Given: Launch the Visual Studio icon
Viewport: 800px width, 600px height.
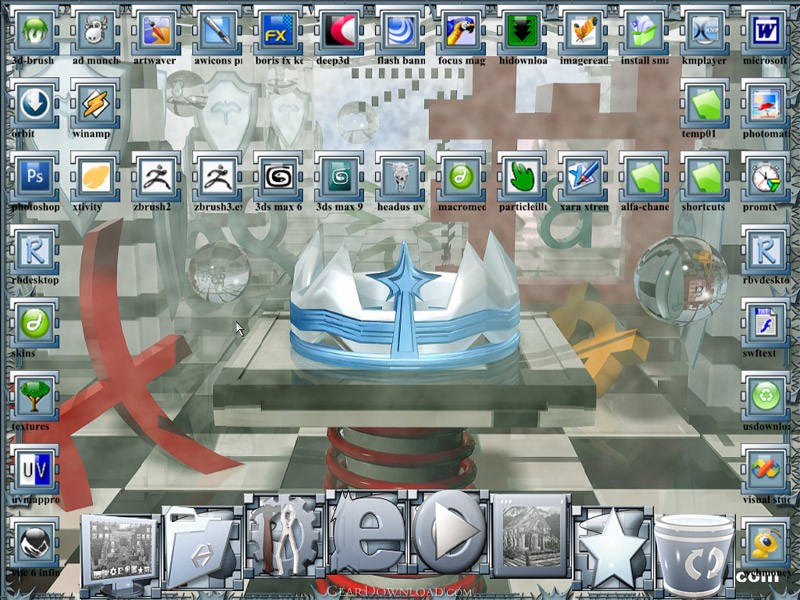Looking at the screenshot, I should (x=765, y=470).
